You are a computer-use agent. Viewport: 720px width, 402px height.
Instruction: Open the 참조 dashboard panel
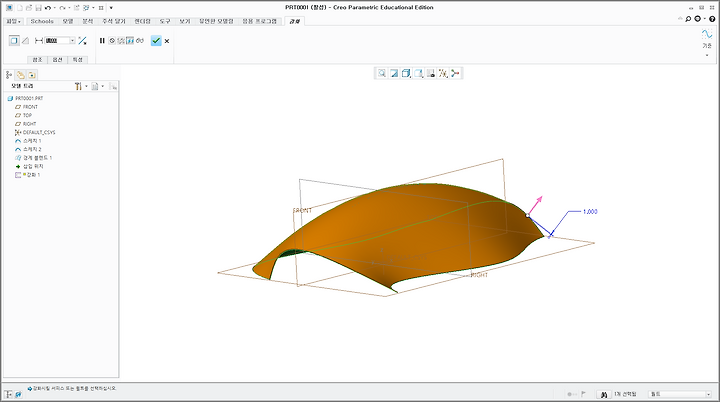37,60
